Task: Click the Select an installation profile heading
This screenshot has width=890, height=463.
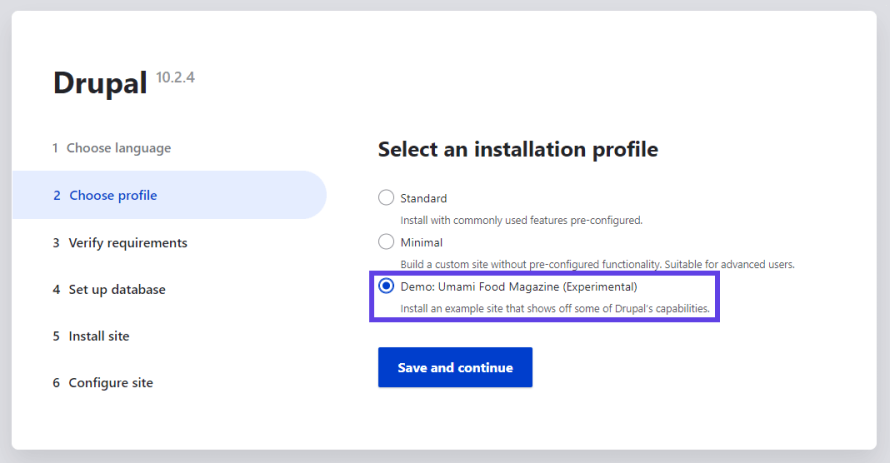Action: coord(518,149)
